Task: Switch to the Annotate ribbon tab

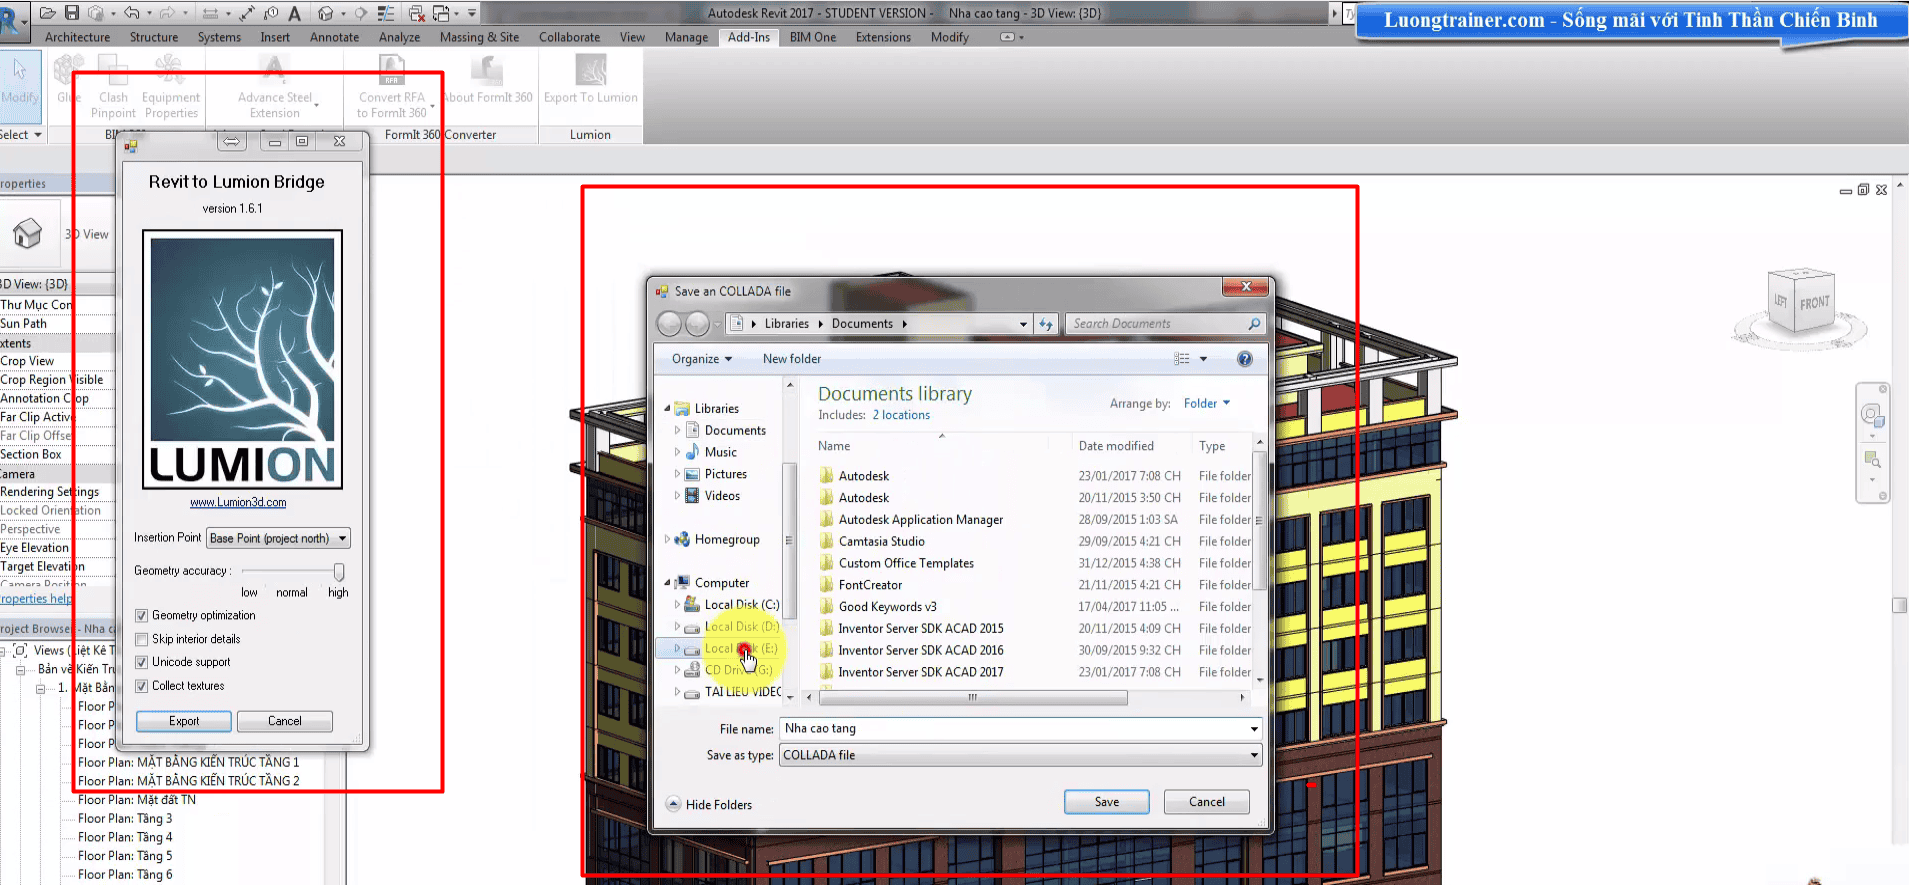Action: click(334, 37)
